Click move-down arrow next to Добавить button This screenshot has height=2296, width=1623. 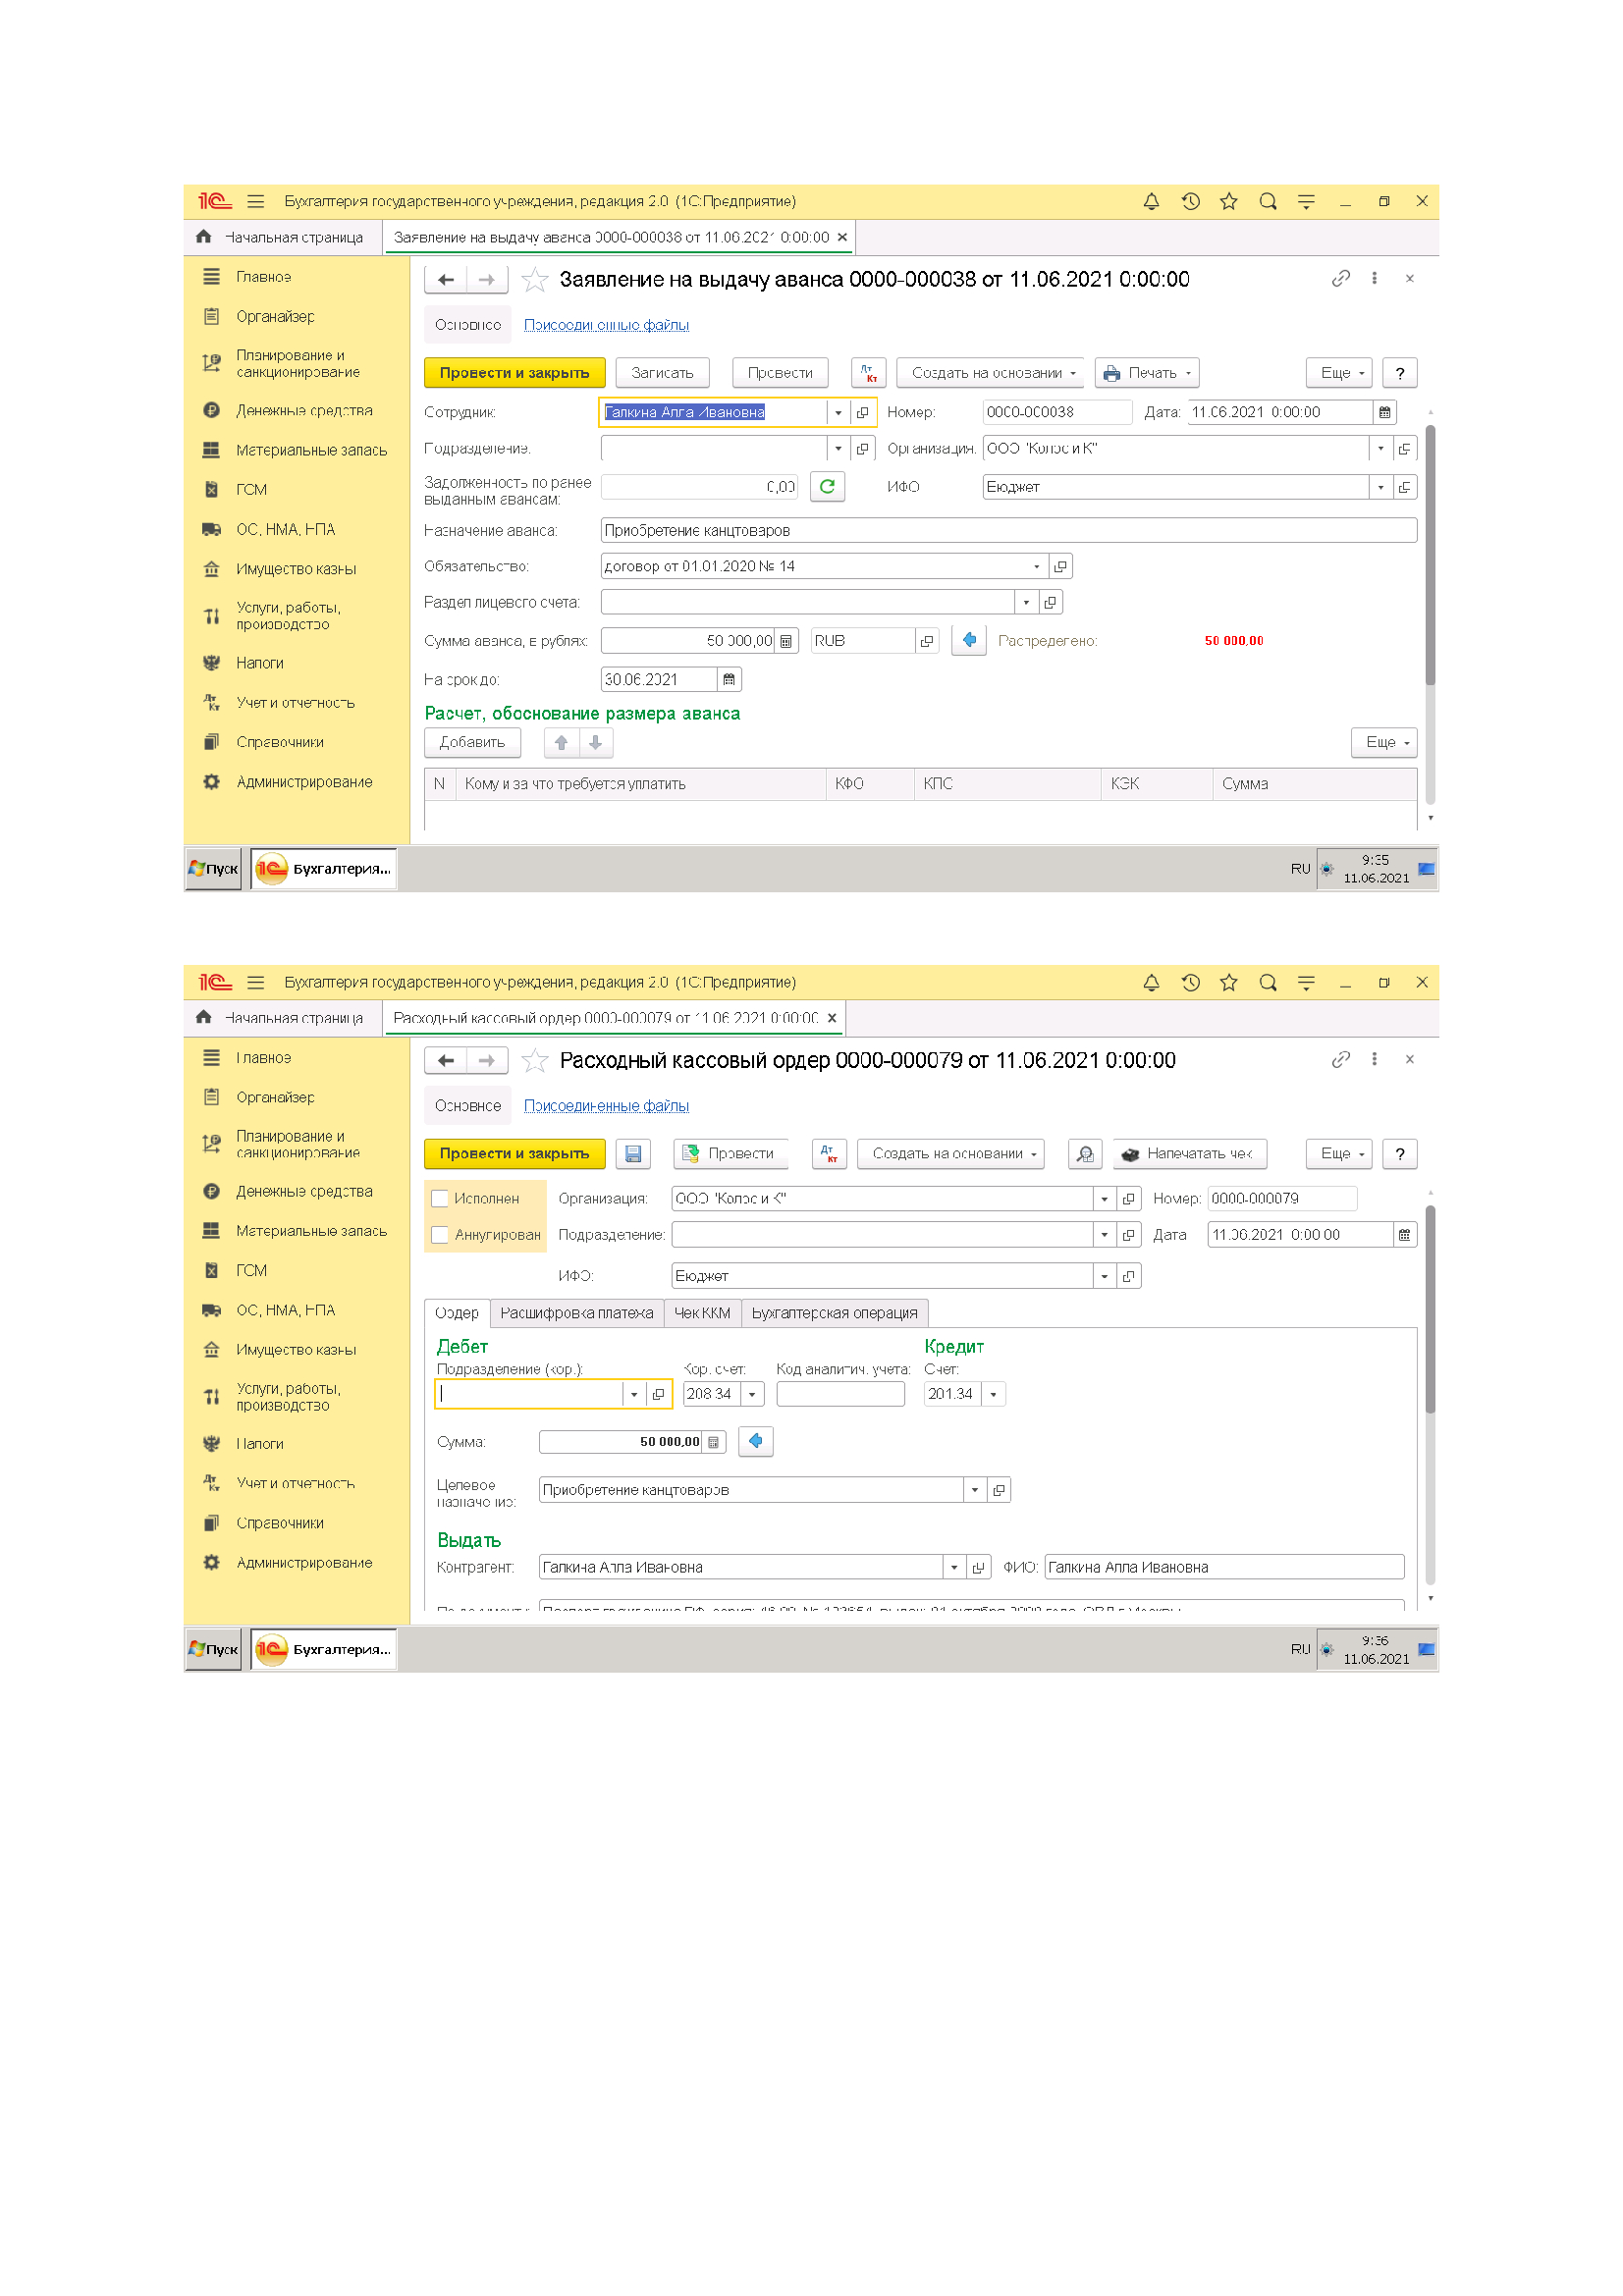(x=595, y=742)
